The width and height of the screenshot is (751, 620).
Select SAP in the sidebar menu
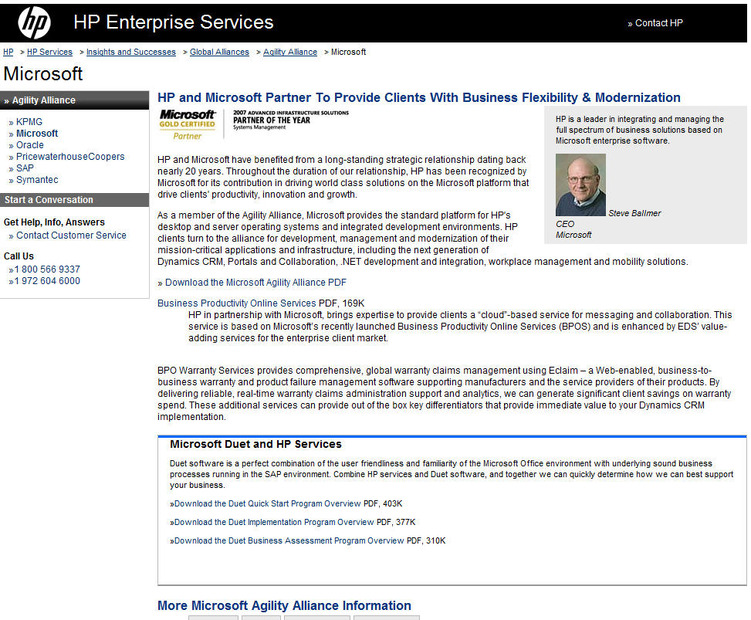pos(25,168)
